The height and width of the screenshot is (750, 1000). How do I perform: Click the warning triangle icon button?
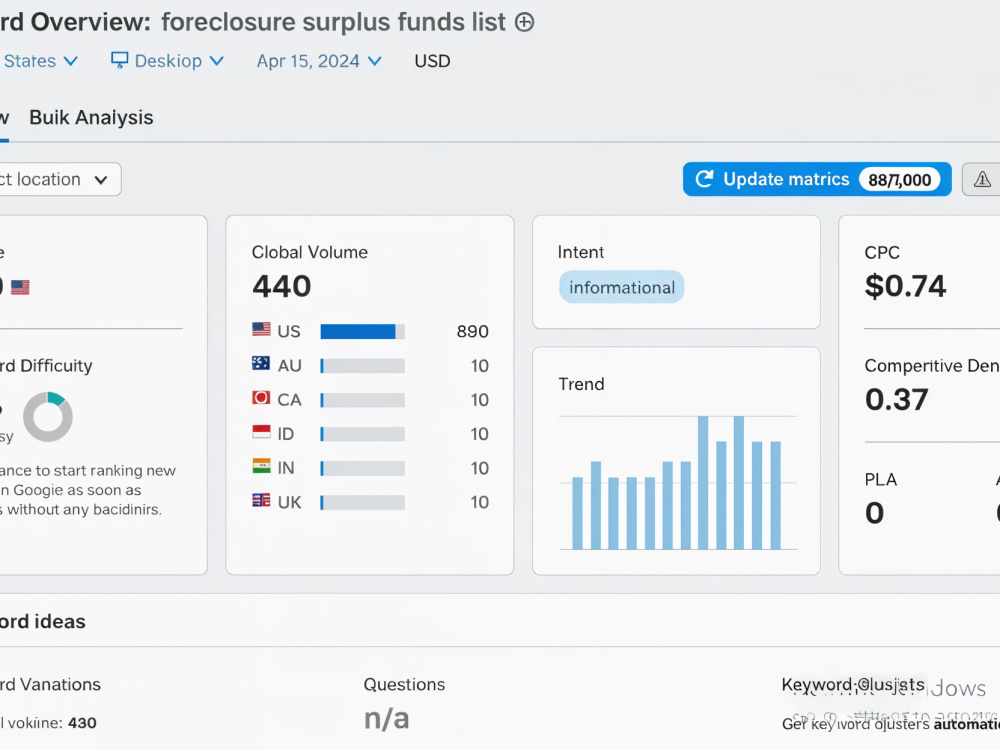[982, 179]
